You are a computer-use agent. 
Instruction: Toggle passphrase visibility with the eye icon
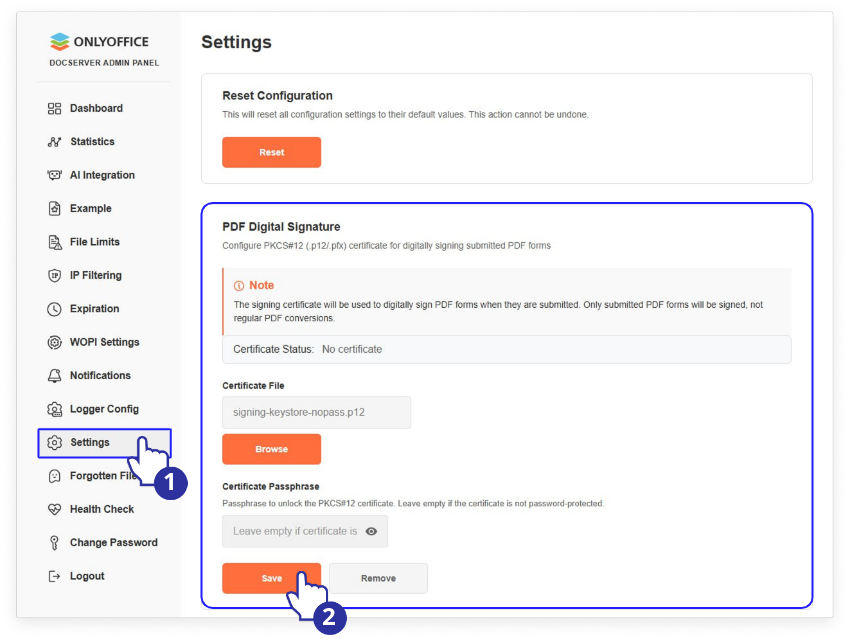click(x=371, y=532)
